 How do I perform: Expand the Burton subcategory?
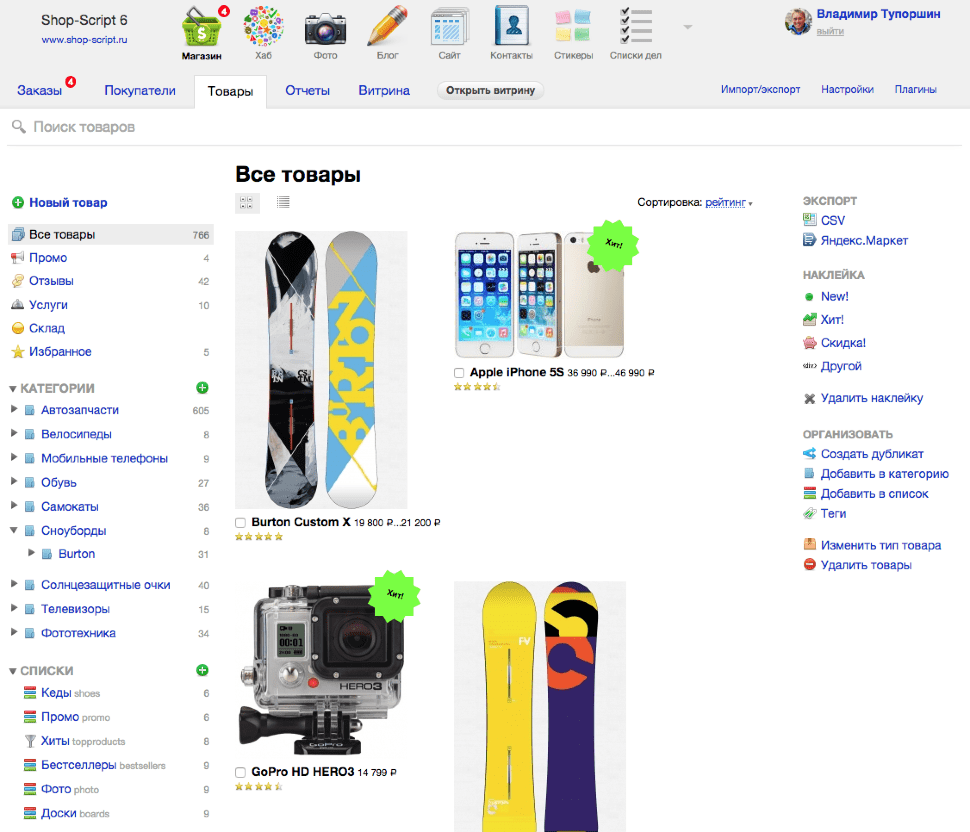pos(31,553)
